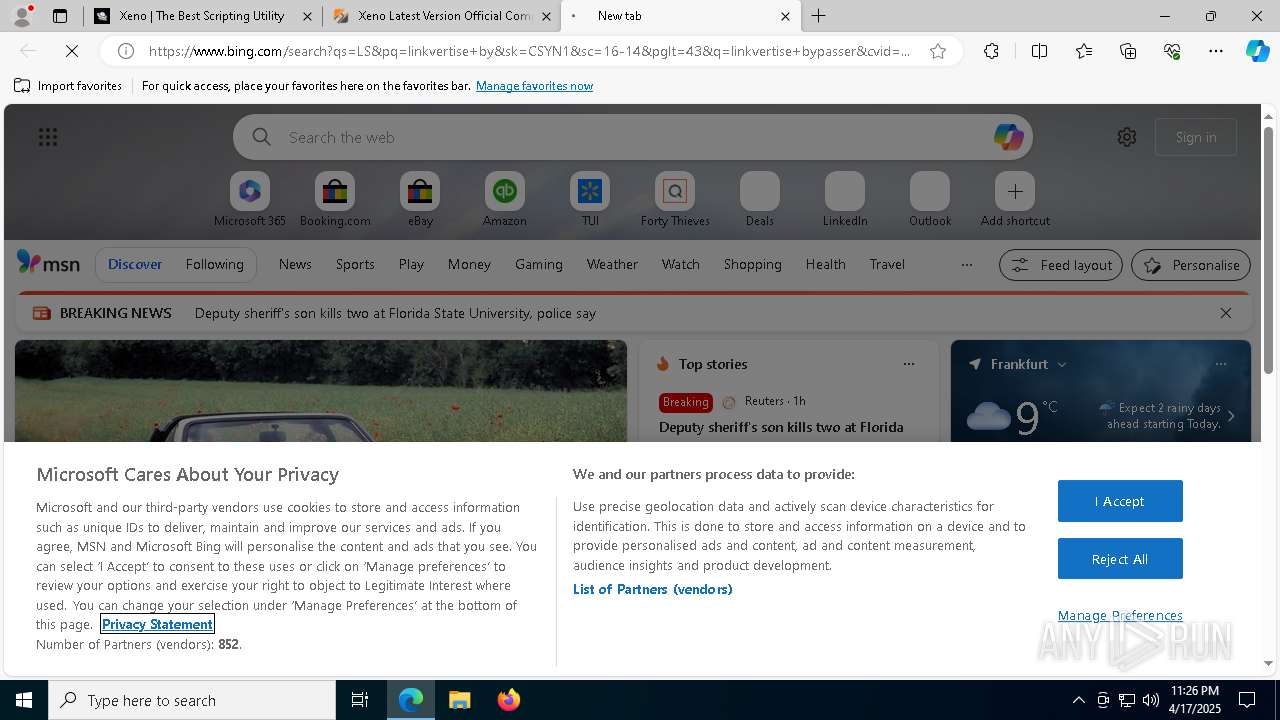
Task: Open the eBay shortcut
Action: tap(420, 200)
